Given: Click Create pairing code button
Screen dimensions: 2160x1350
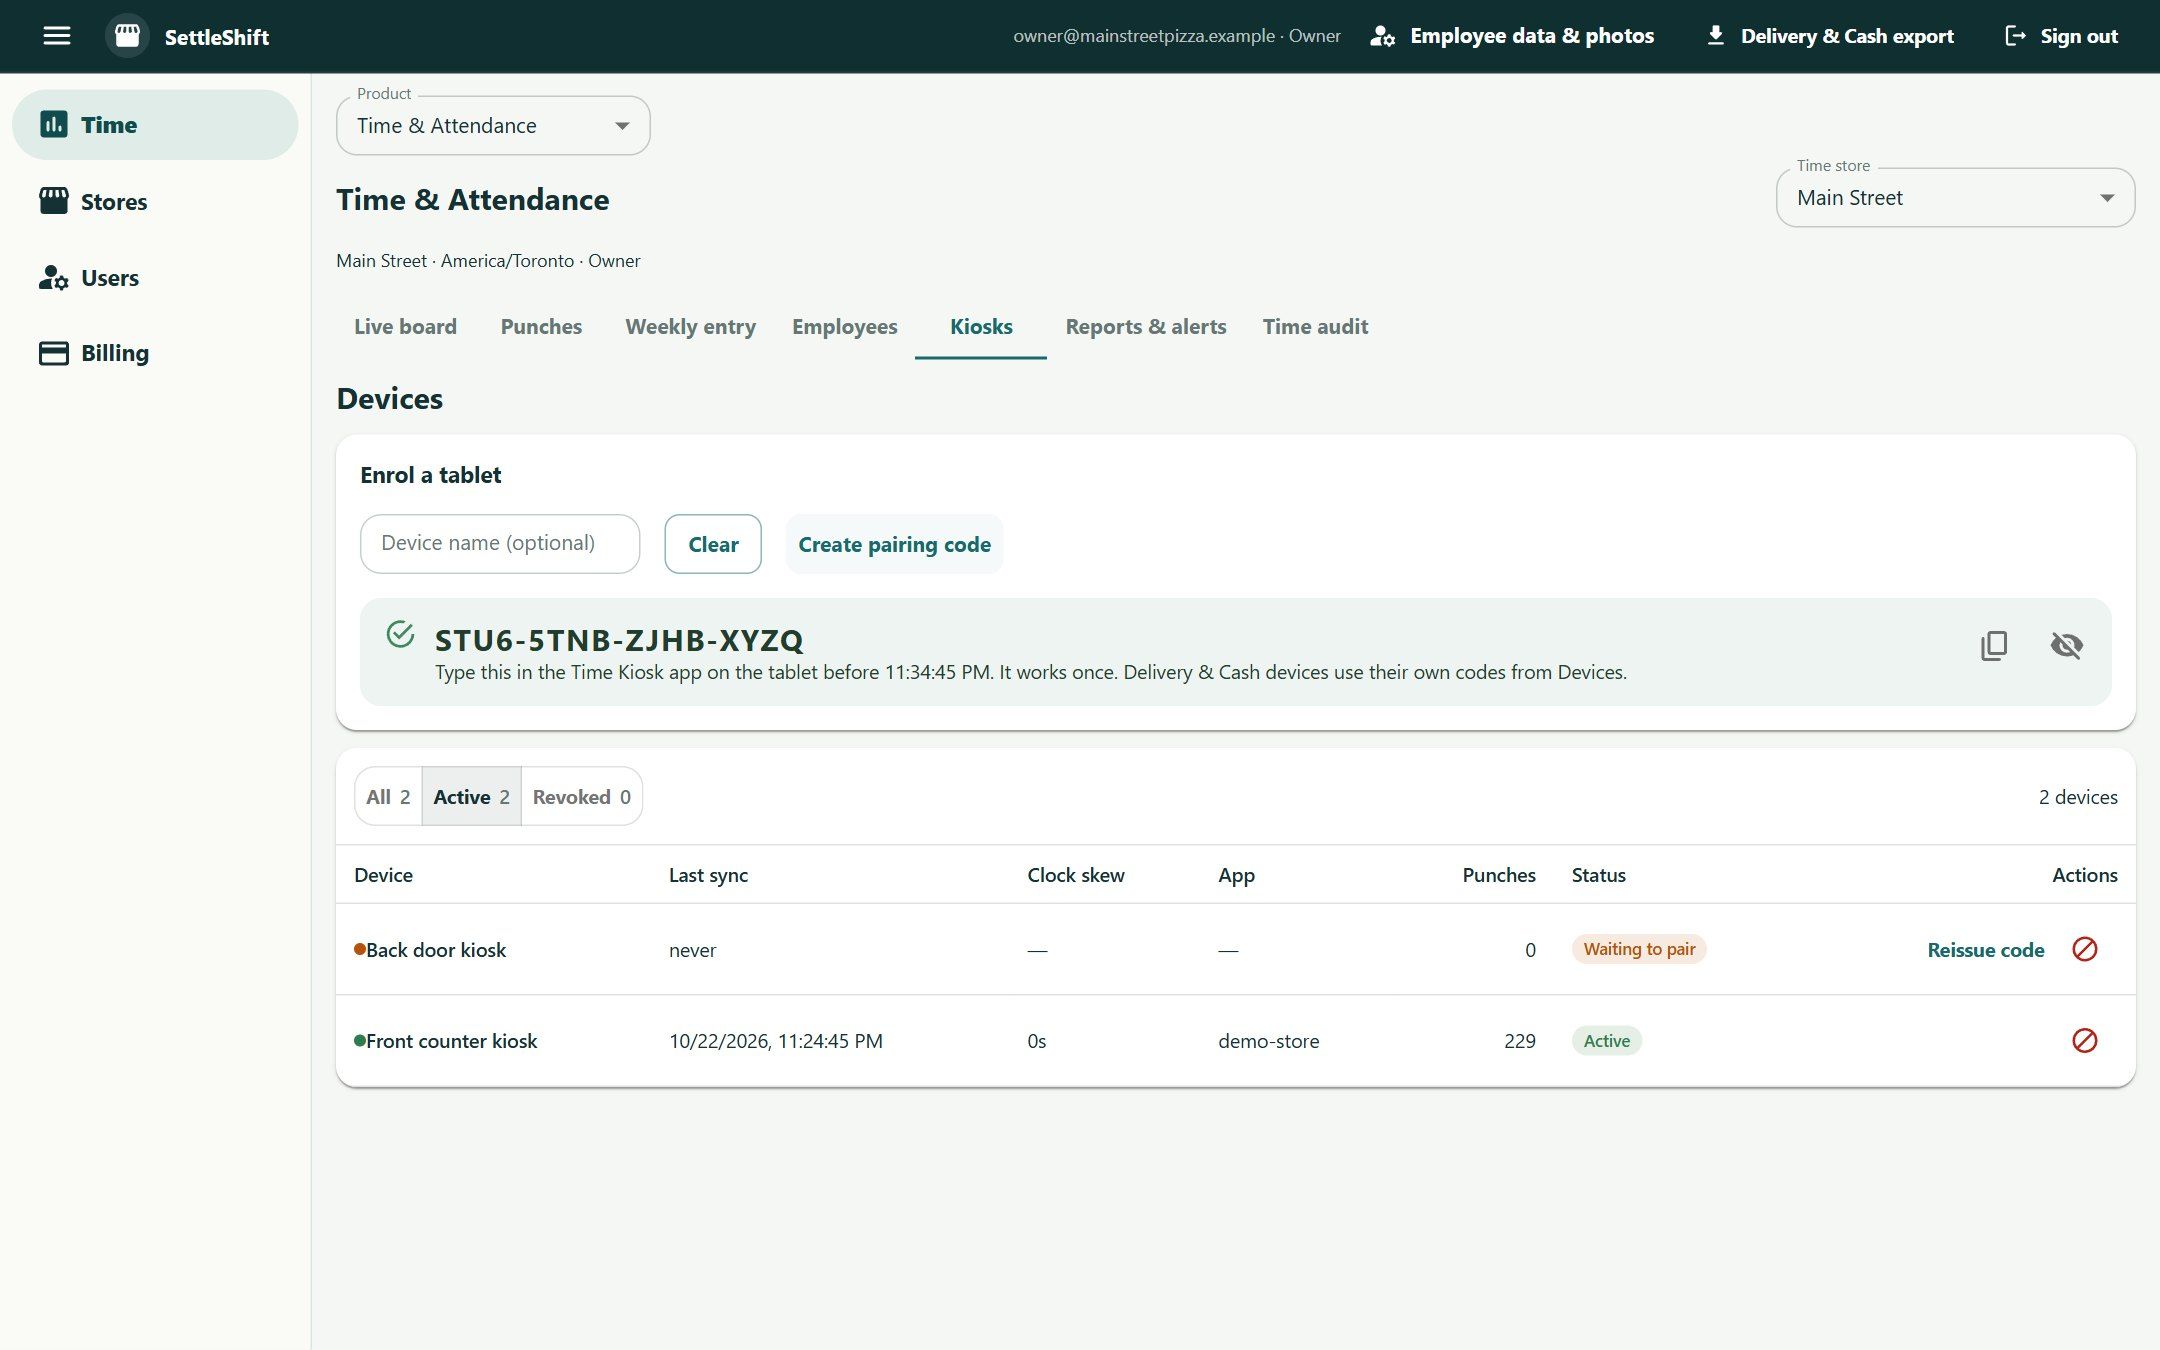Looking at the screenshot, I should pyautogui.click(x=894, y=544).
